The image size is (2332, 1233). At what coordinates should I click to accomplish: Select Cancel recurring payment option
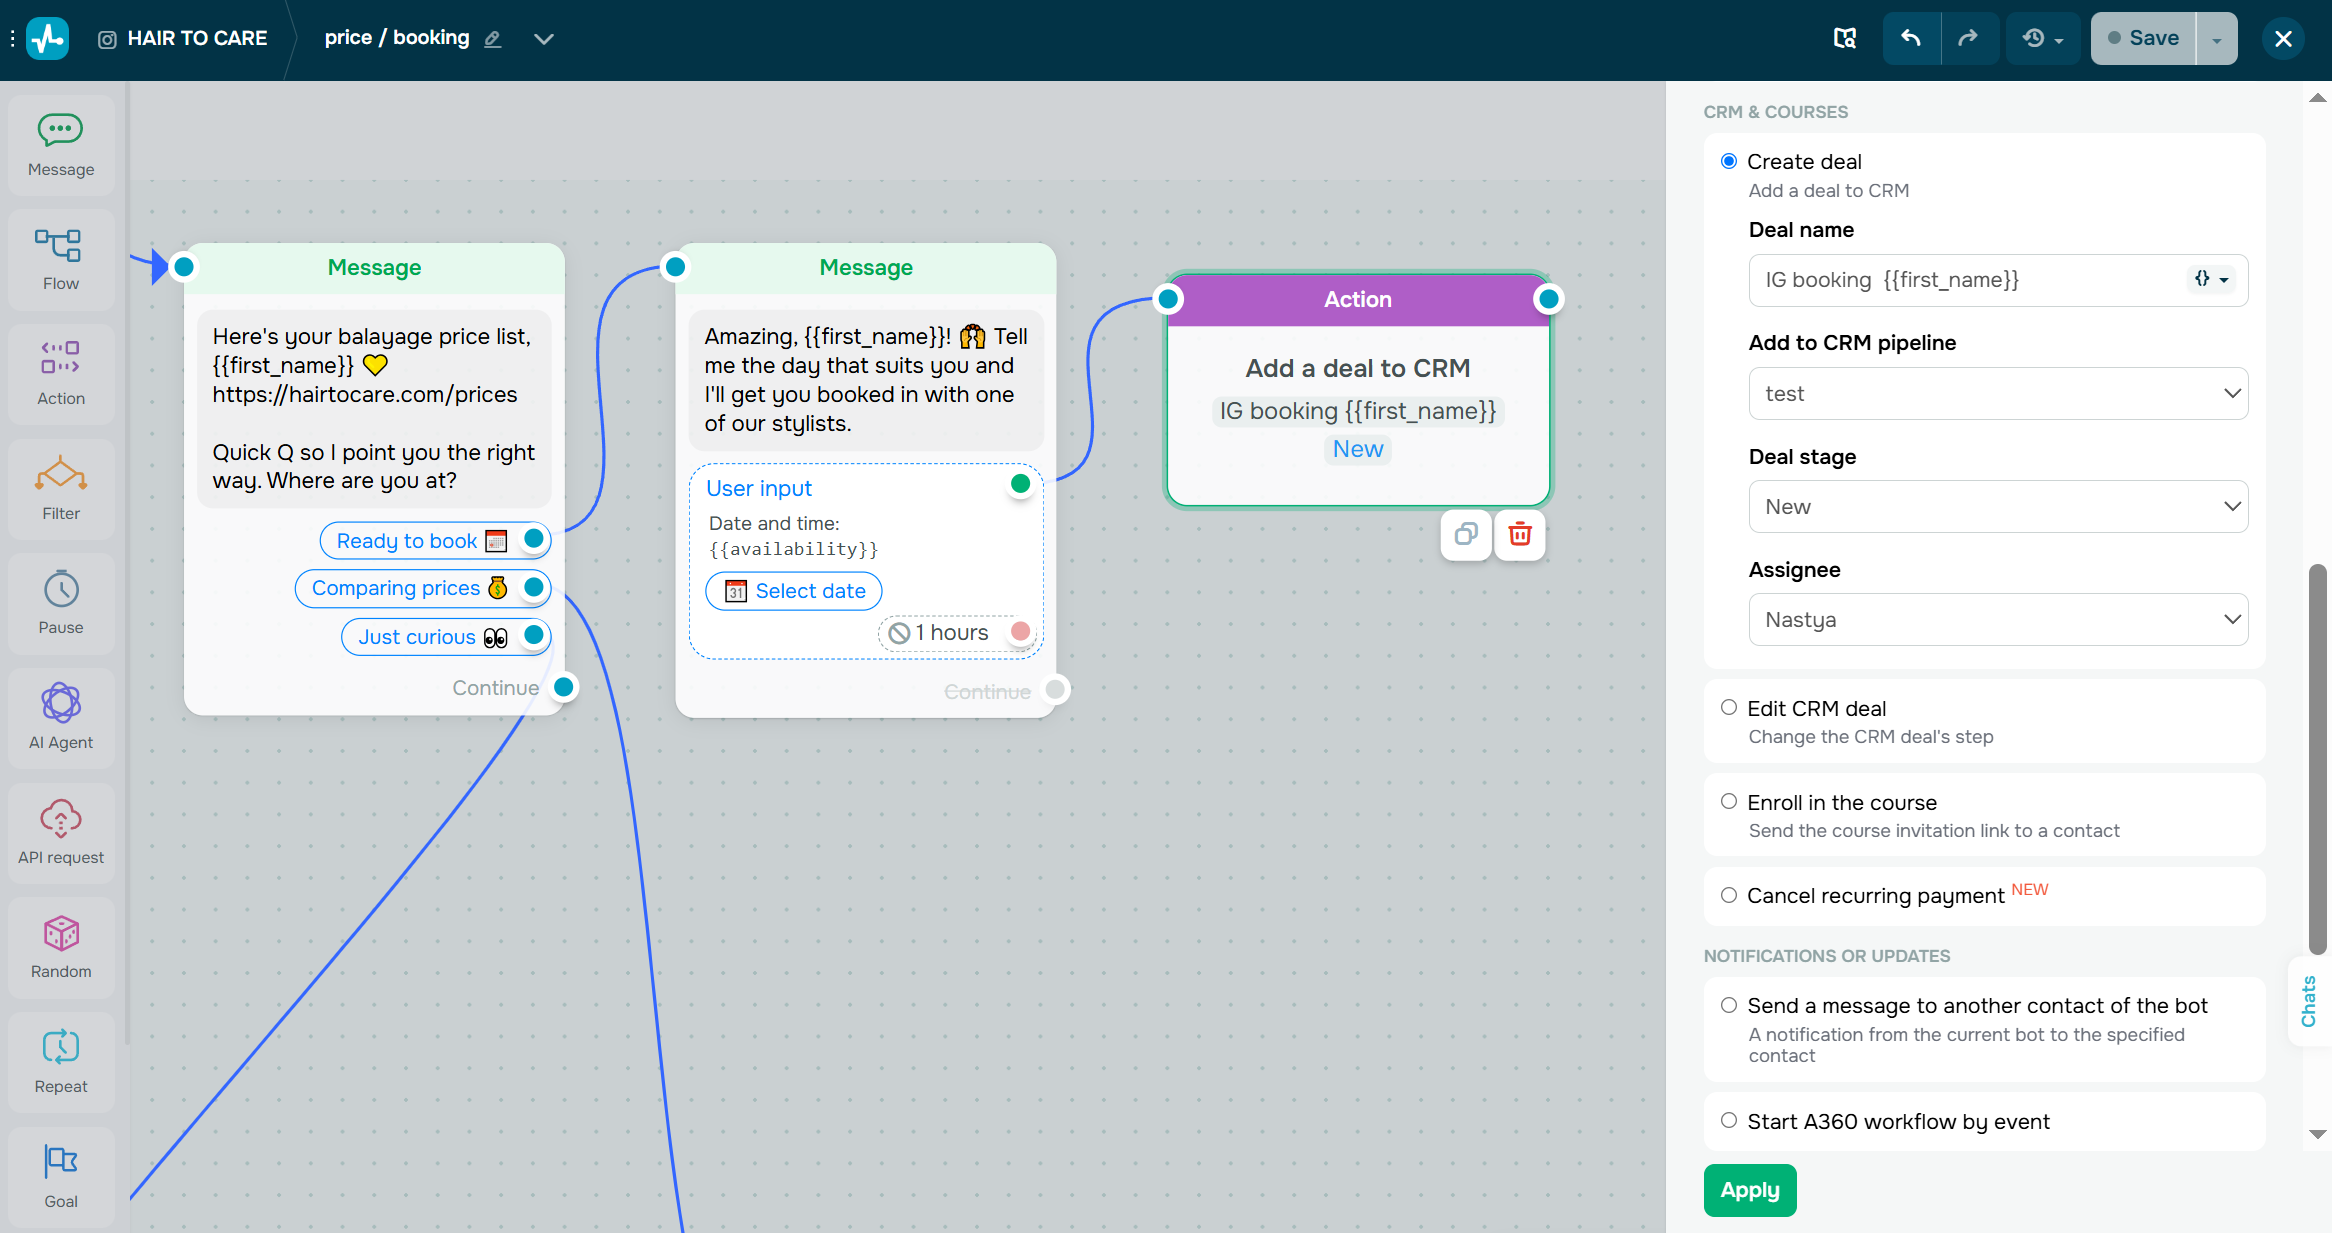[x=1729, y=895]
